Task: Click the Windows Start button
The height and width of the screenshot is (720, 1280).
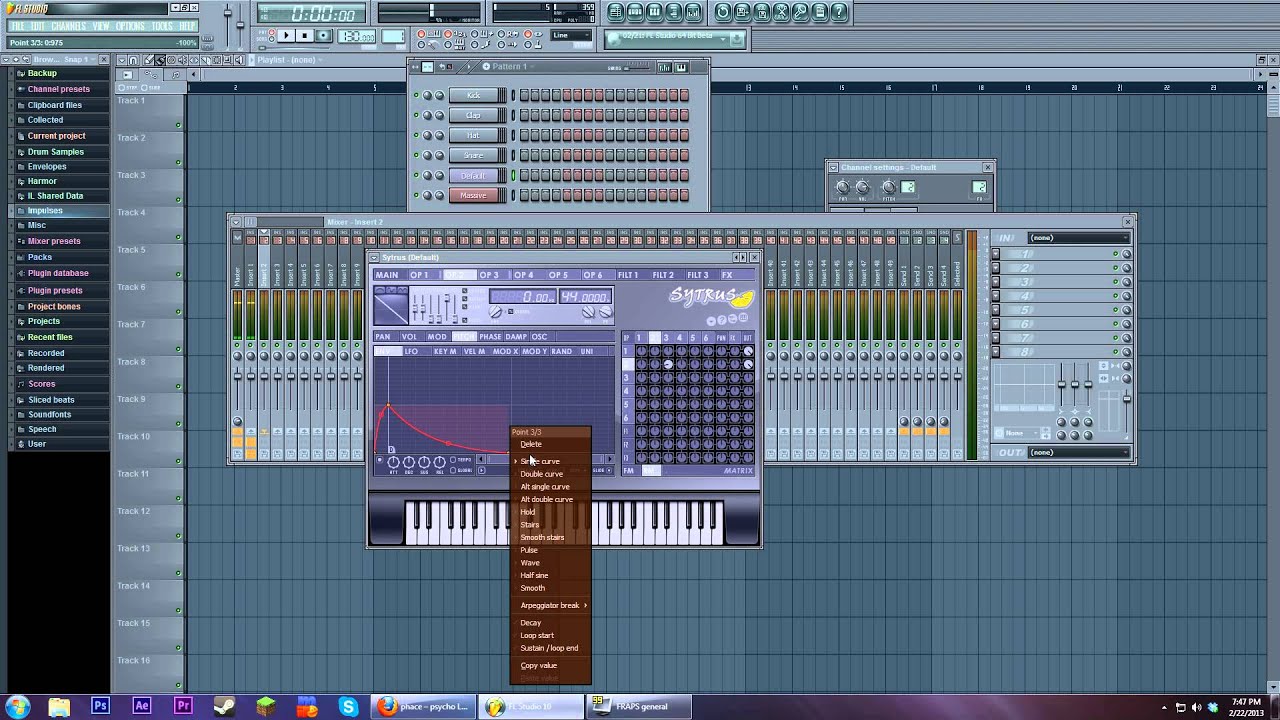Action: click(x=17, y=706)
